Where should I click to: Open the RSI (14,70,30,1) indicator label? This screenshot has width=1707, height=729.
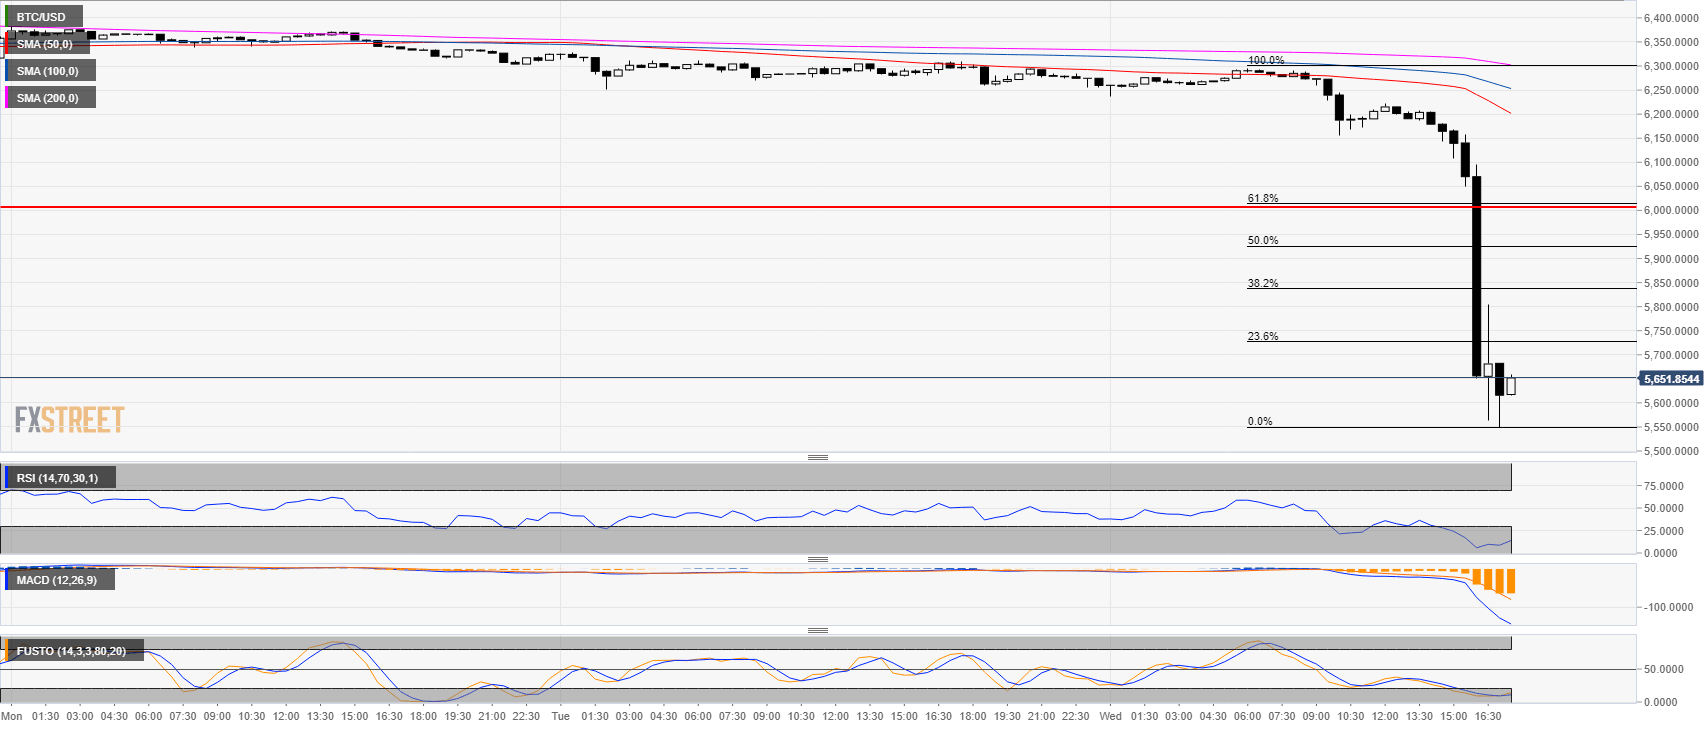[57, 478]
